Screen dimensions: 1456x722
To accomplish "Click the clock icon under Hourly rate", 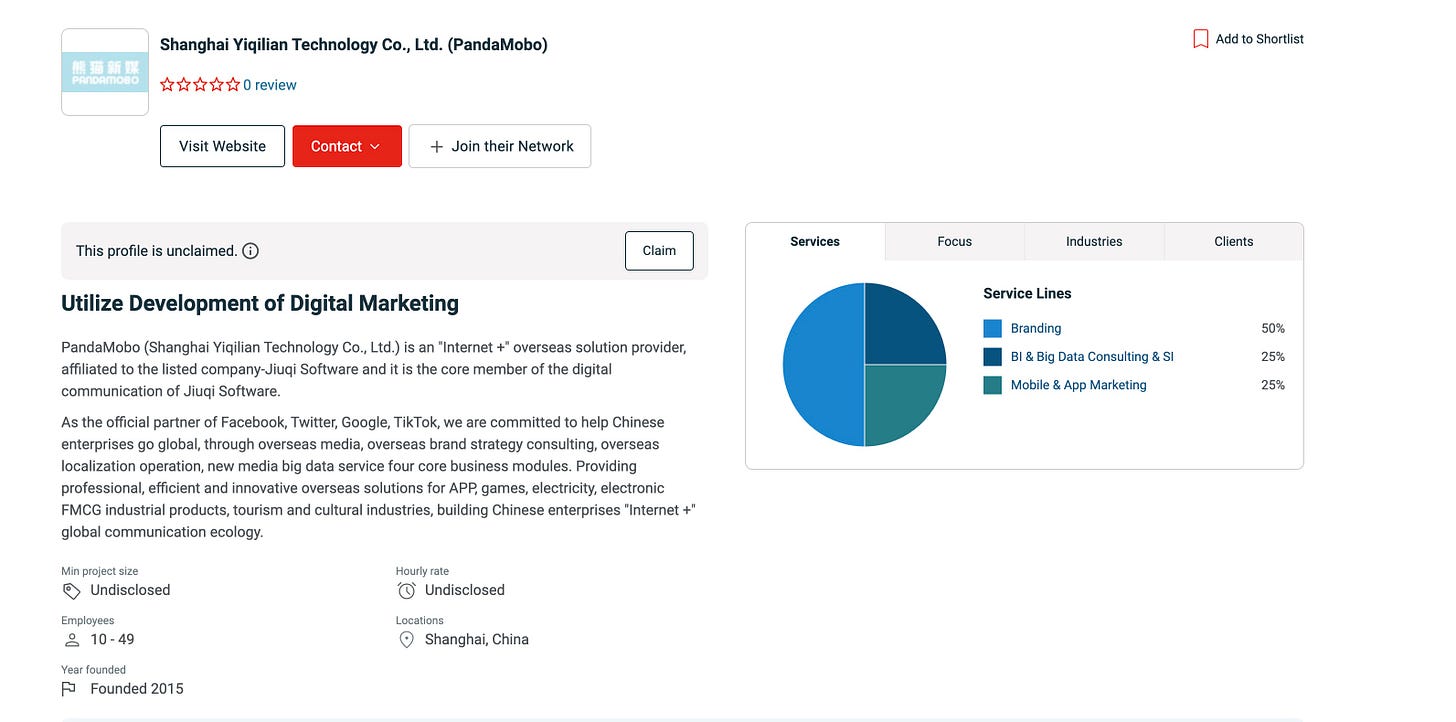I will click(406, 591).
